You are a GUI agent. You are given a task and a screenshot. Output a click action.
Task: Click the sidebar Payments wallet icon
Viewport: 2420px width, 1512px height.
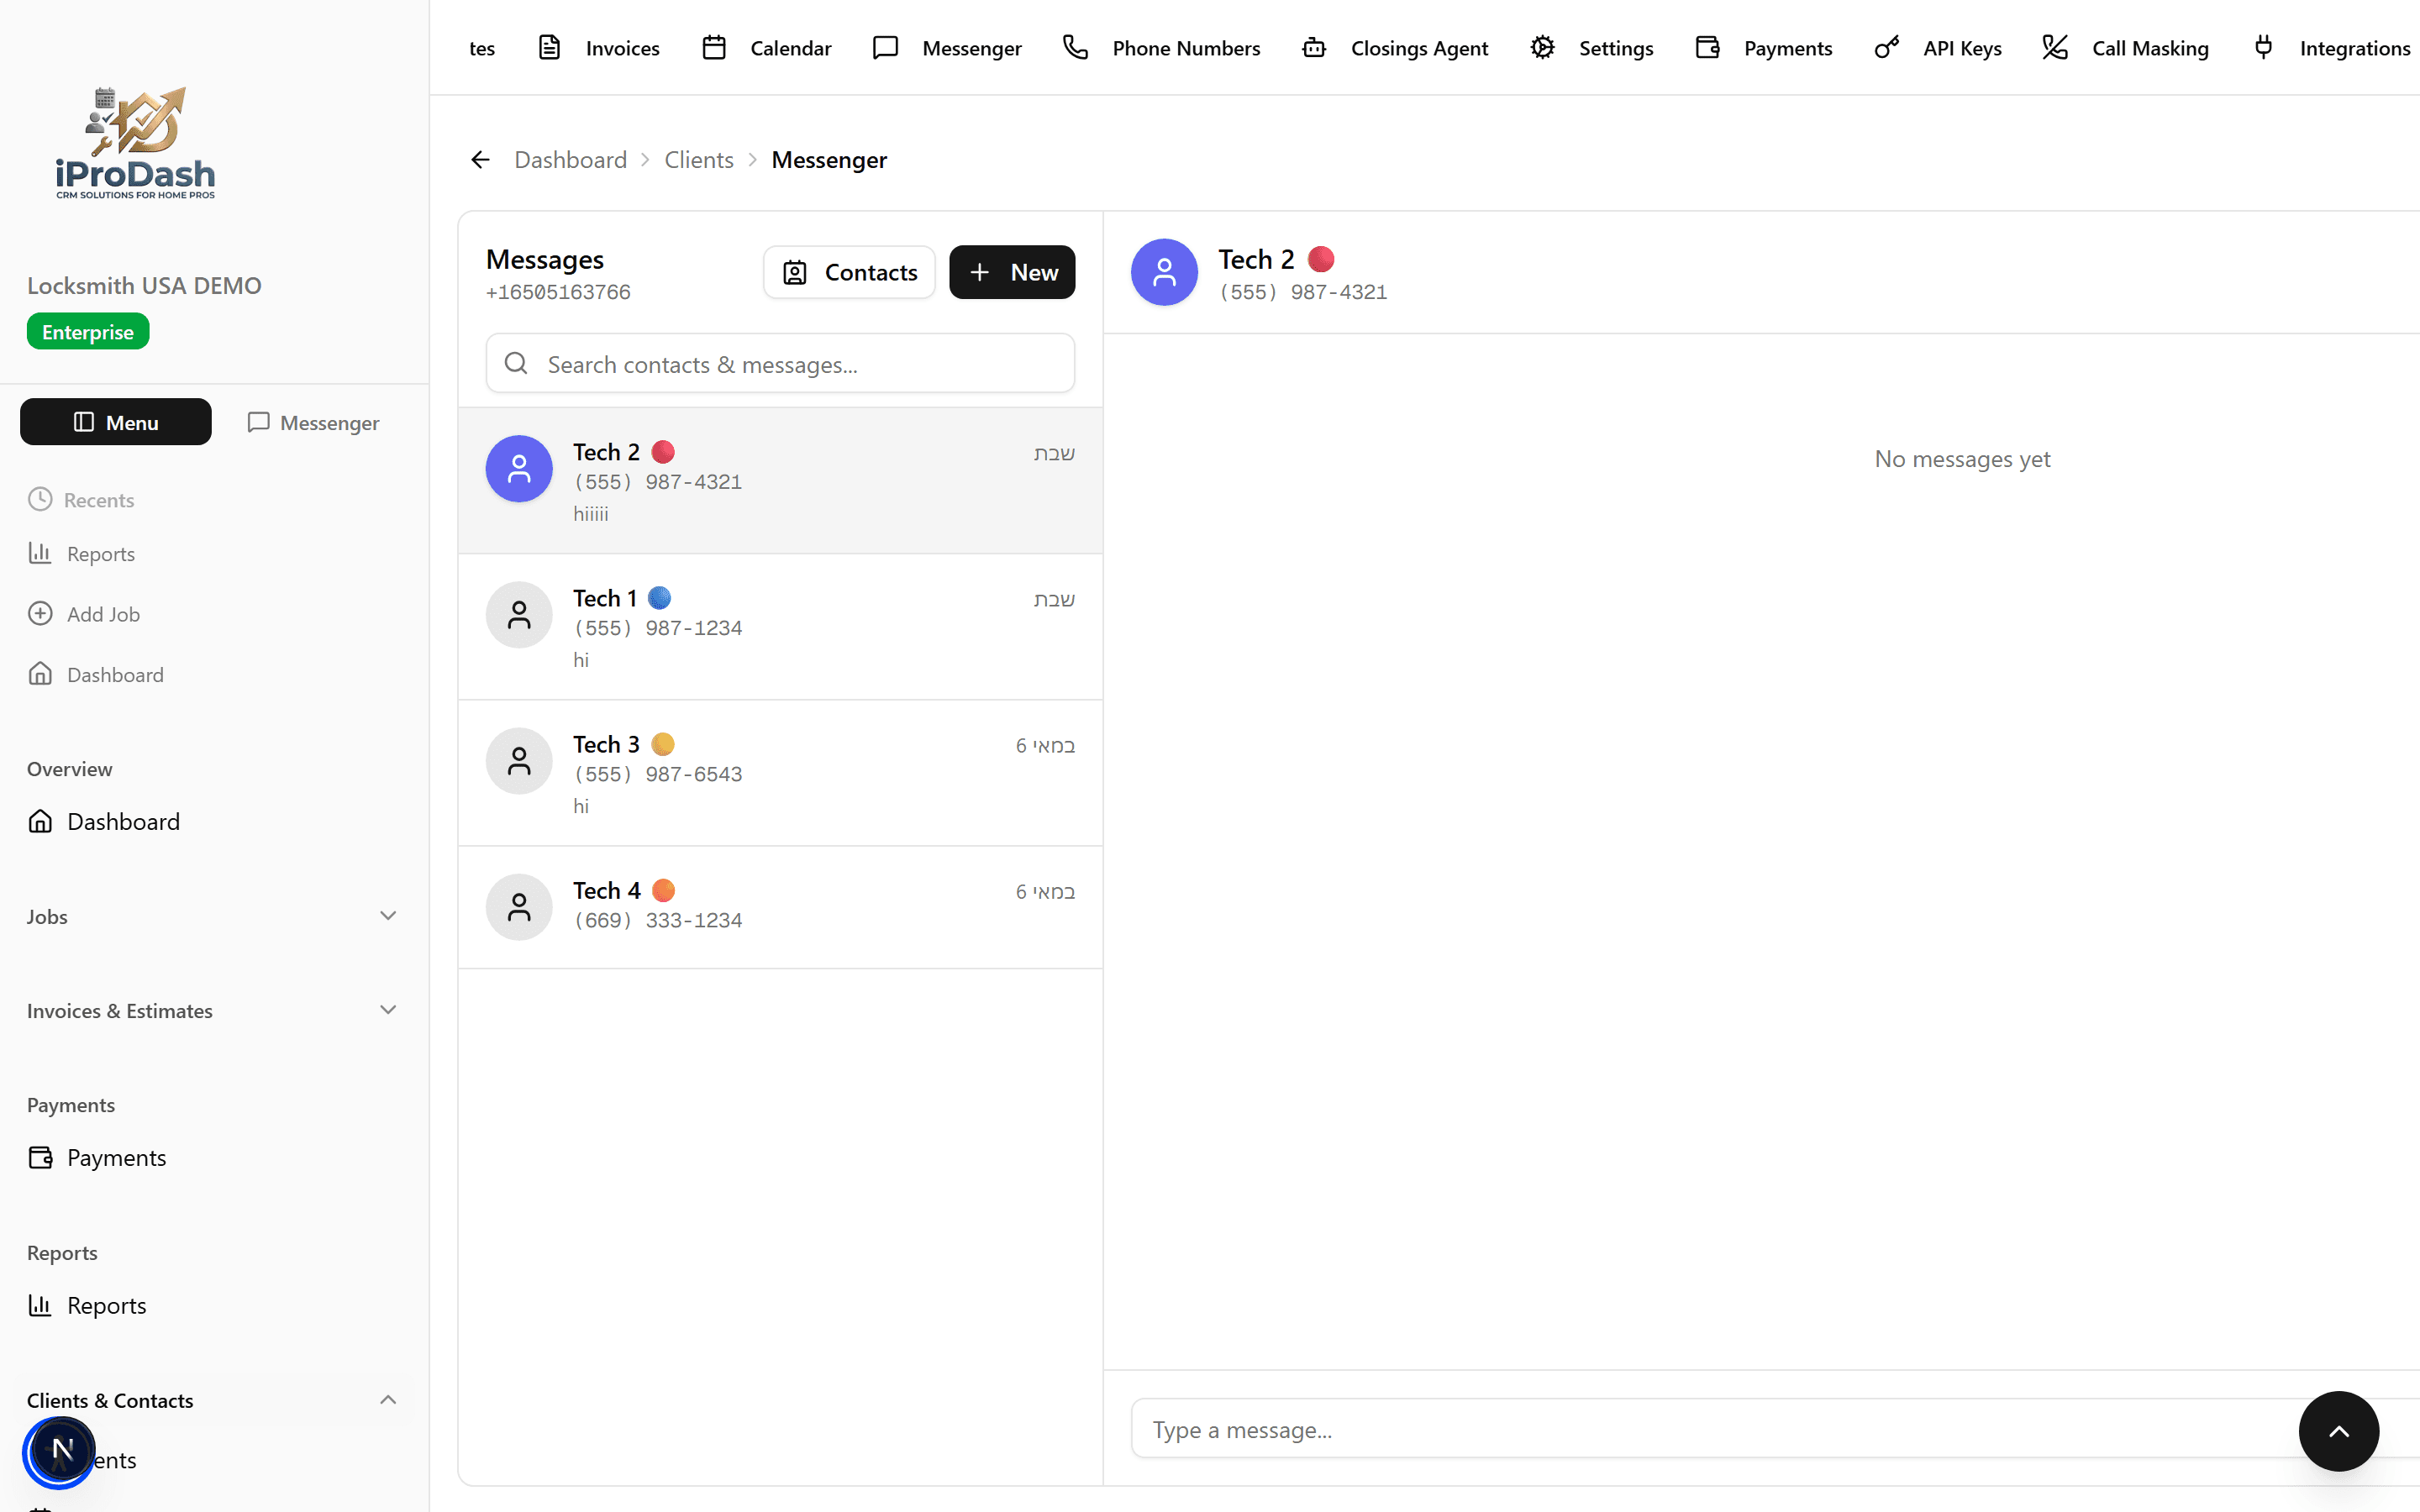pyautogui.click(x=40, y=1157)
